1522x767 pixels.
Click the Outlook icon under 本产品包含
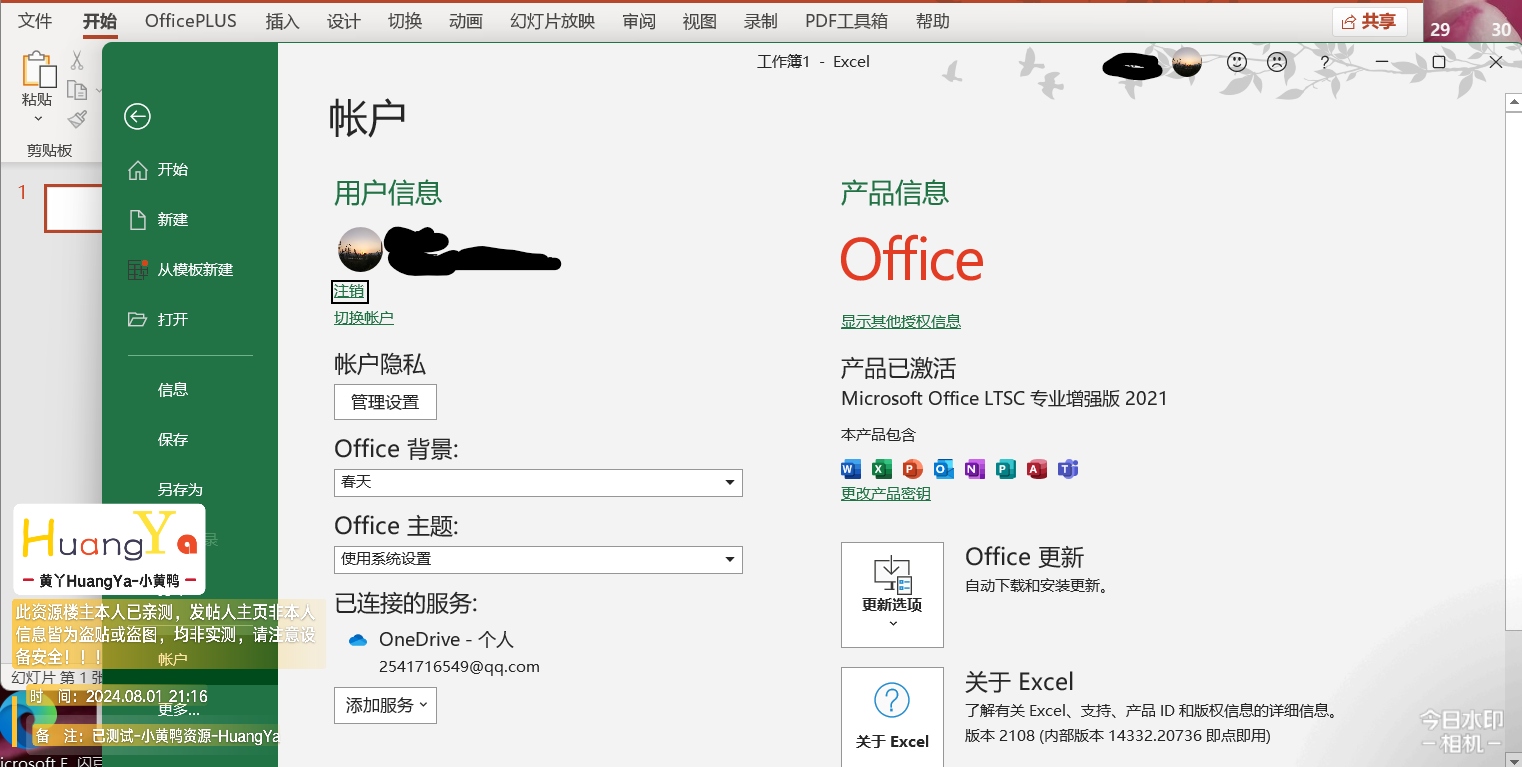click(x=944, y=469)
